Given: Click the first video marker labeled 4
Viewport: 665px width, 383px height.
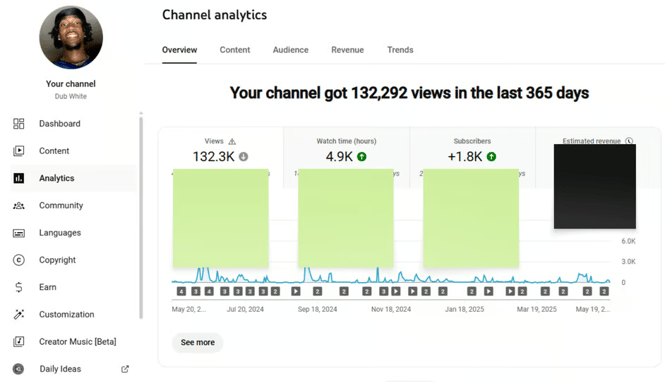Looking at the screenshot, I should tap(181, 291).
